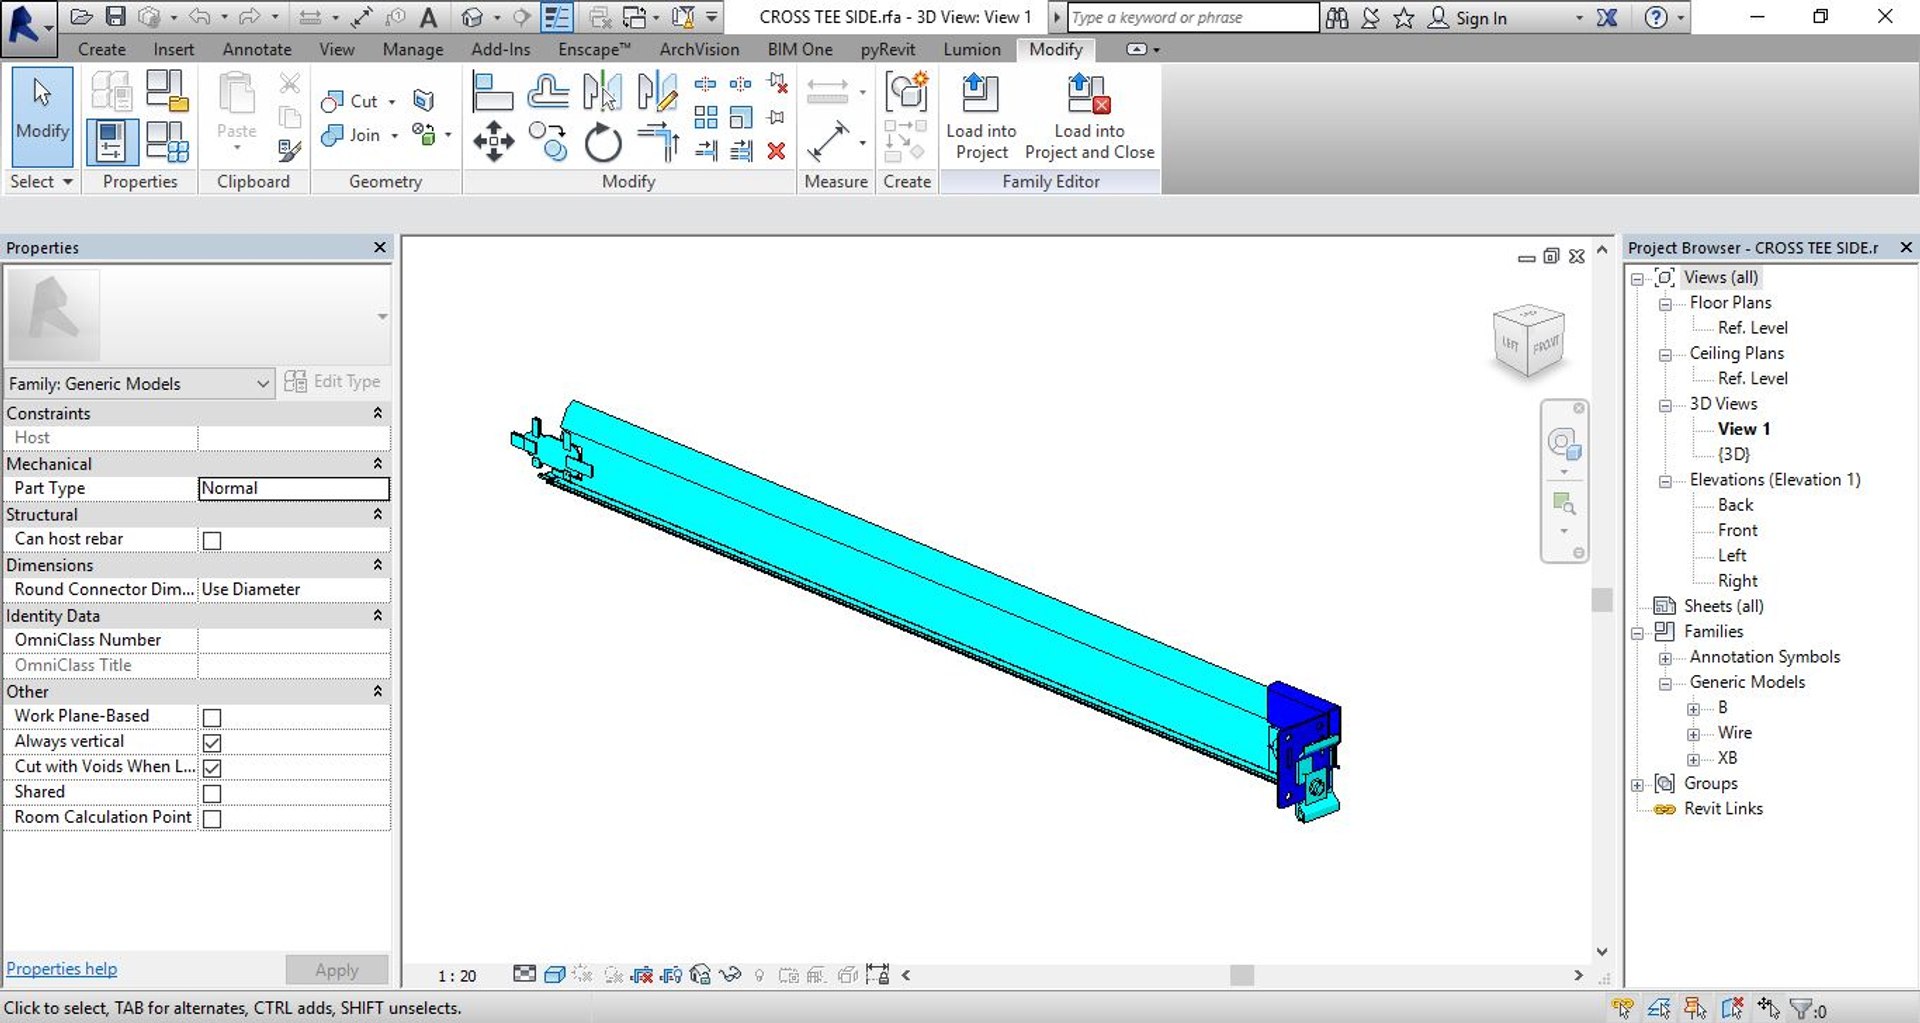
Task: Open the Visual Style icon in view control bar
Action: [555, 975]
